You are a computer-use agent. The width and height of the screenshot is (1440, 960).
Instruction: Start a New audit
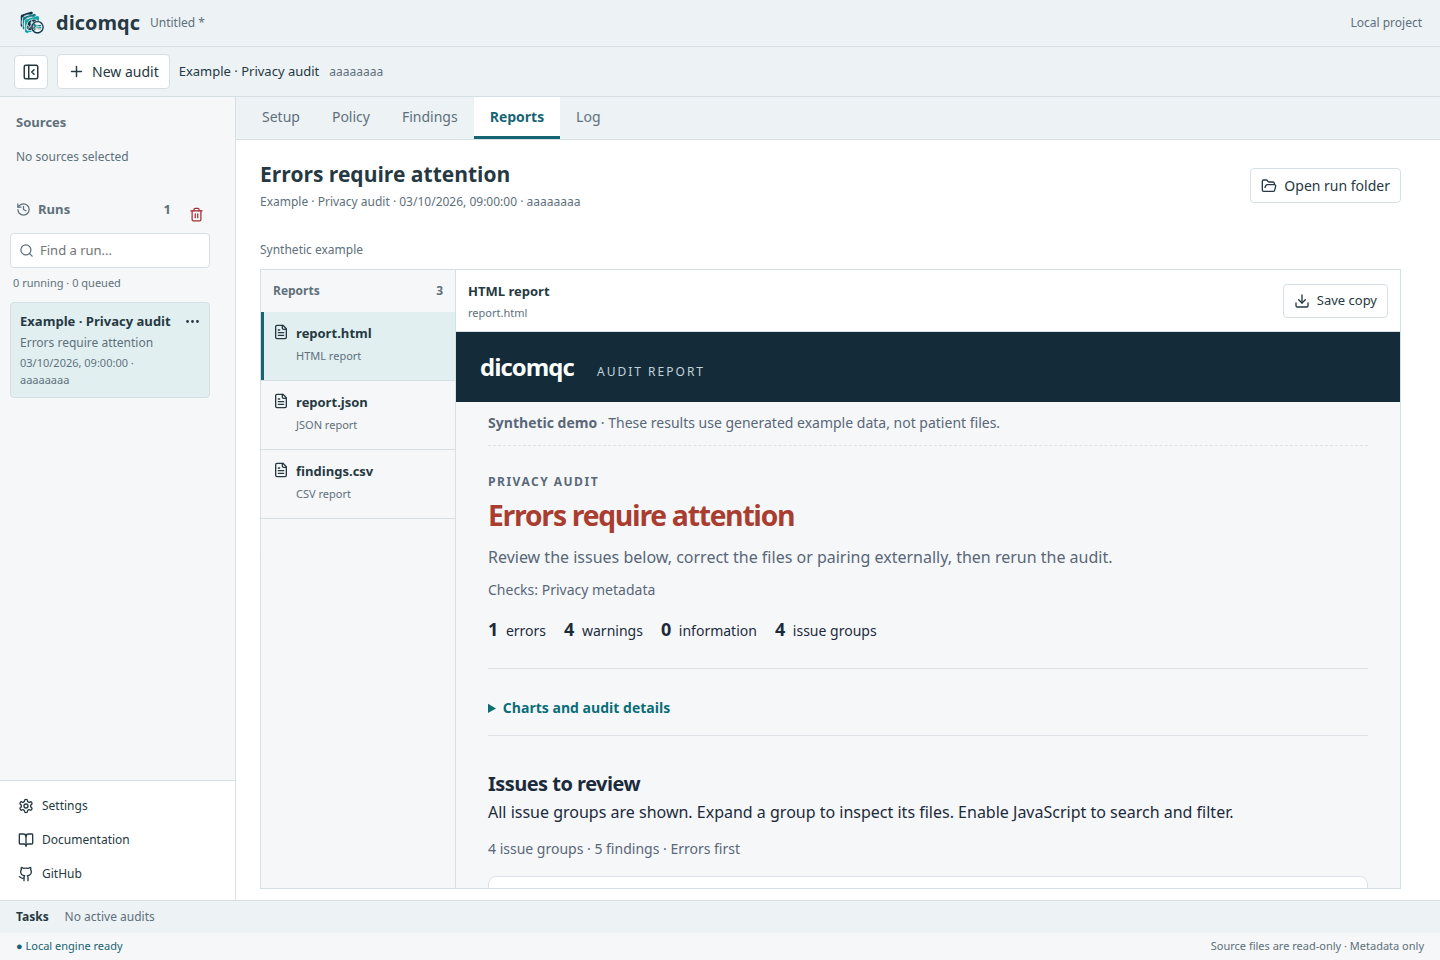pos(113,72)
